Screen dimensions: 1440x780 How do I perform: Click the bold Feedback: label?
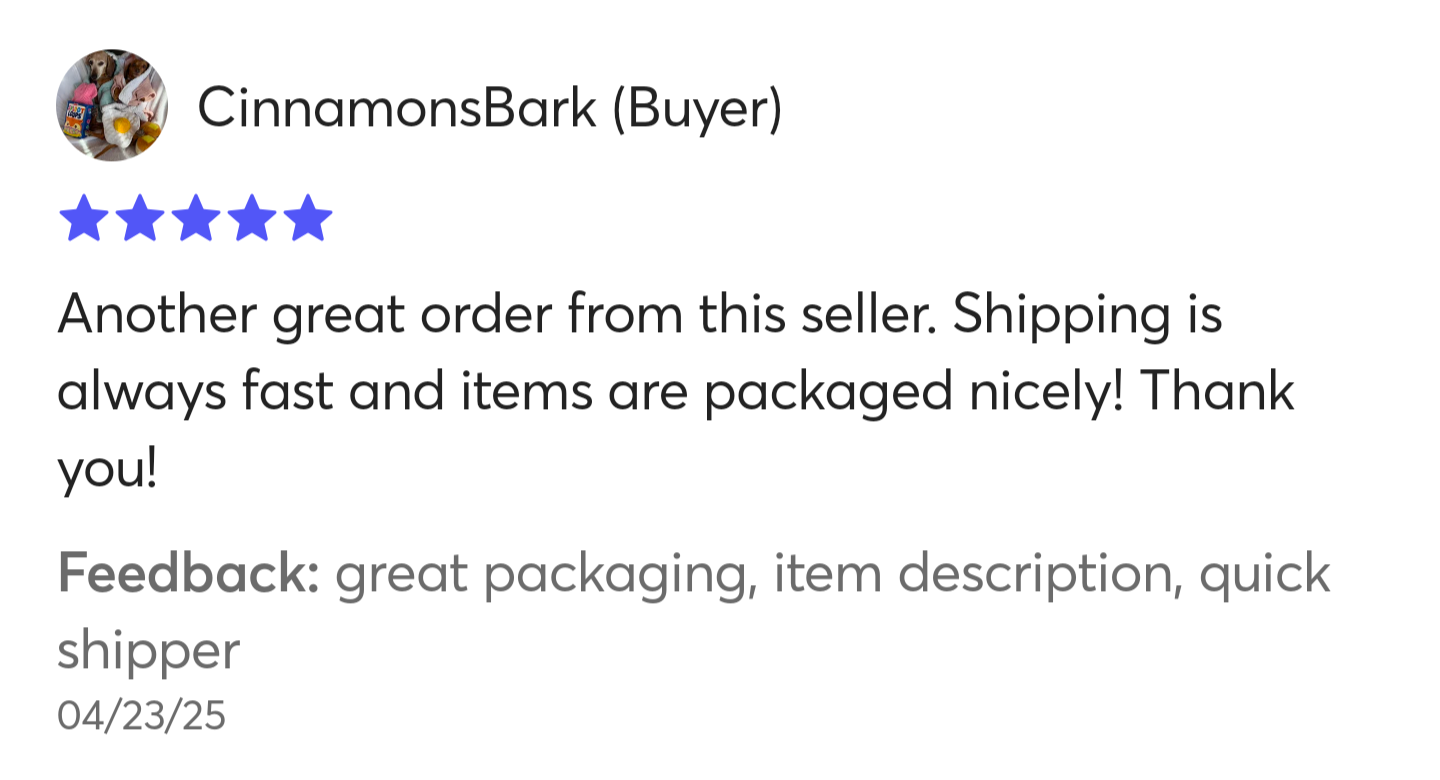click(188, 572)
